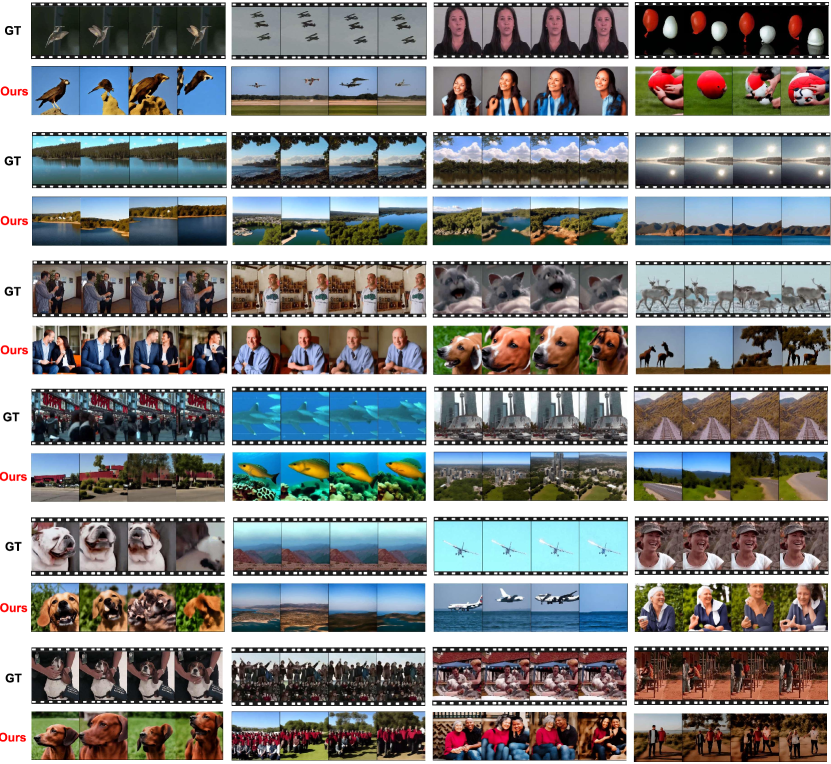Viewport: 831px width, 764px height.
Task: Select the GT lake with forested shore strip
Action: (x=129, y=161)
